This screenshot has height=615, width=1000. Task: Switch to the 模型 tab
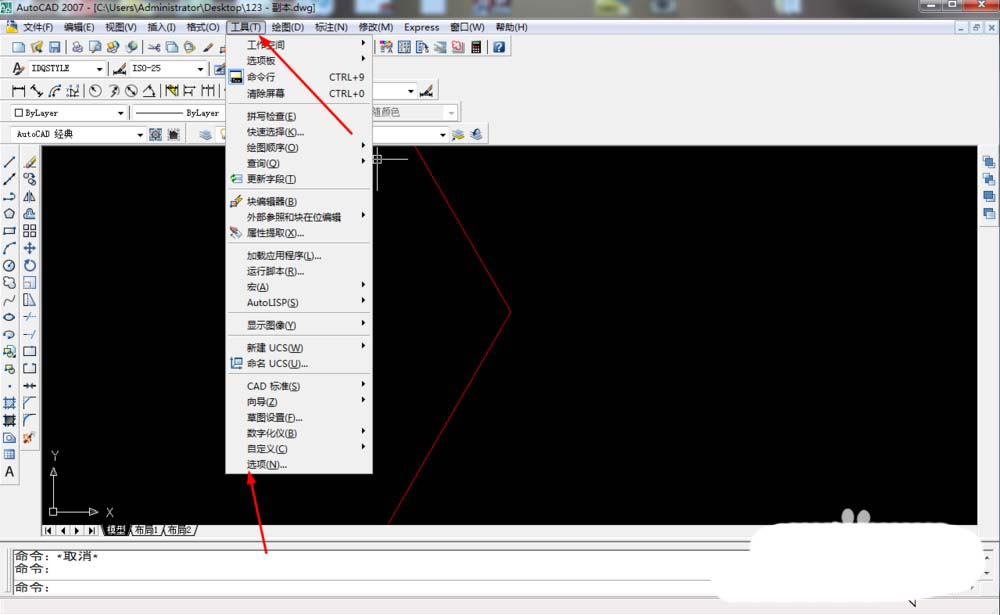(x=115, y=530)
